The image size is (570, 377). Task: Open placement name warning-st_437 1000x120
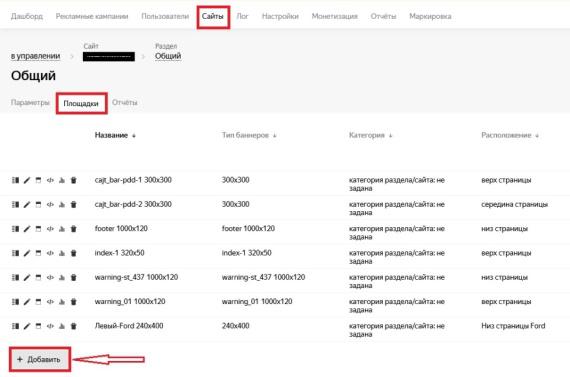(136, 277)
